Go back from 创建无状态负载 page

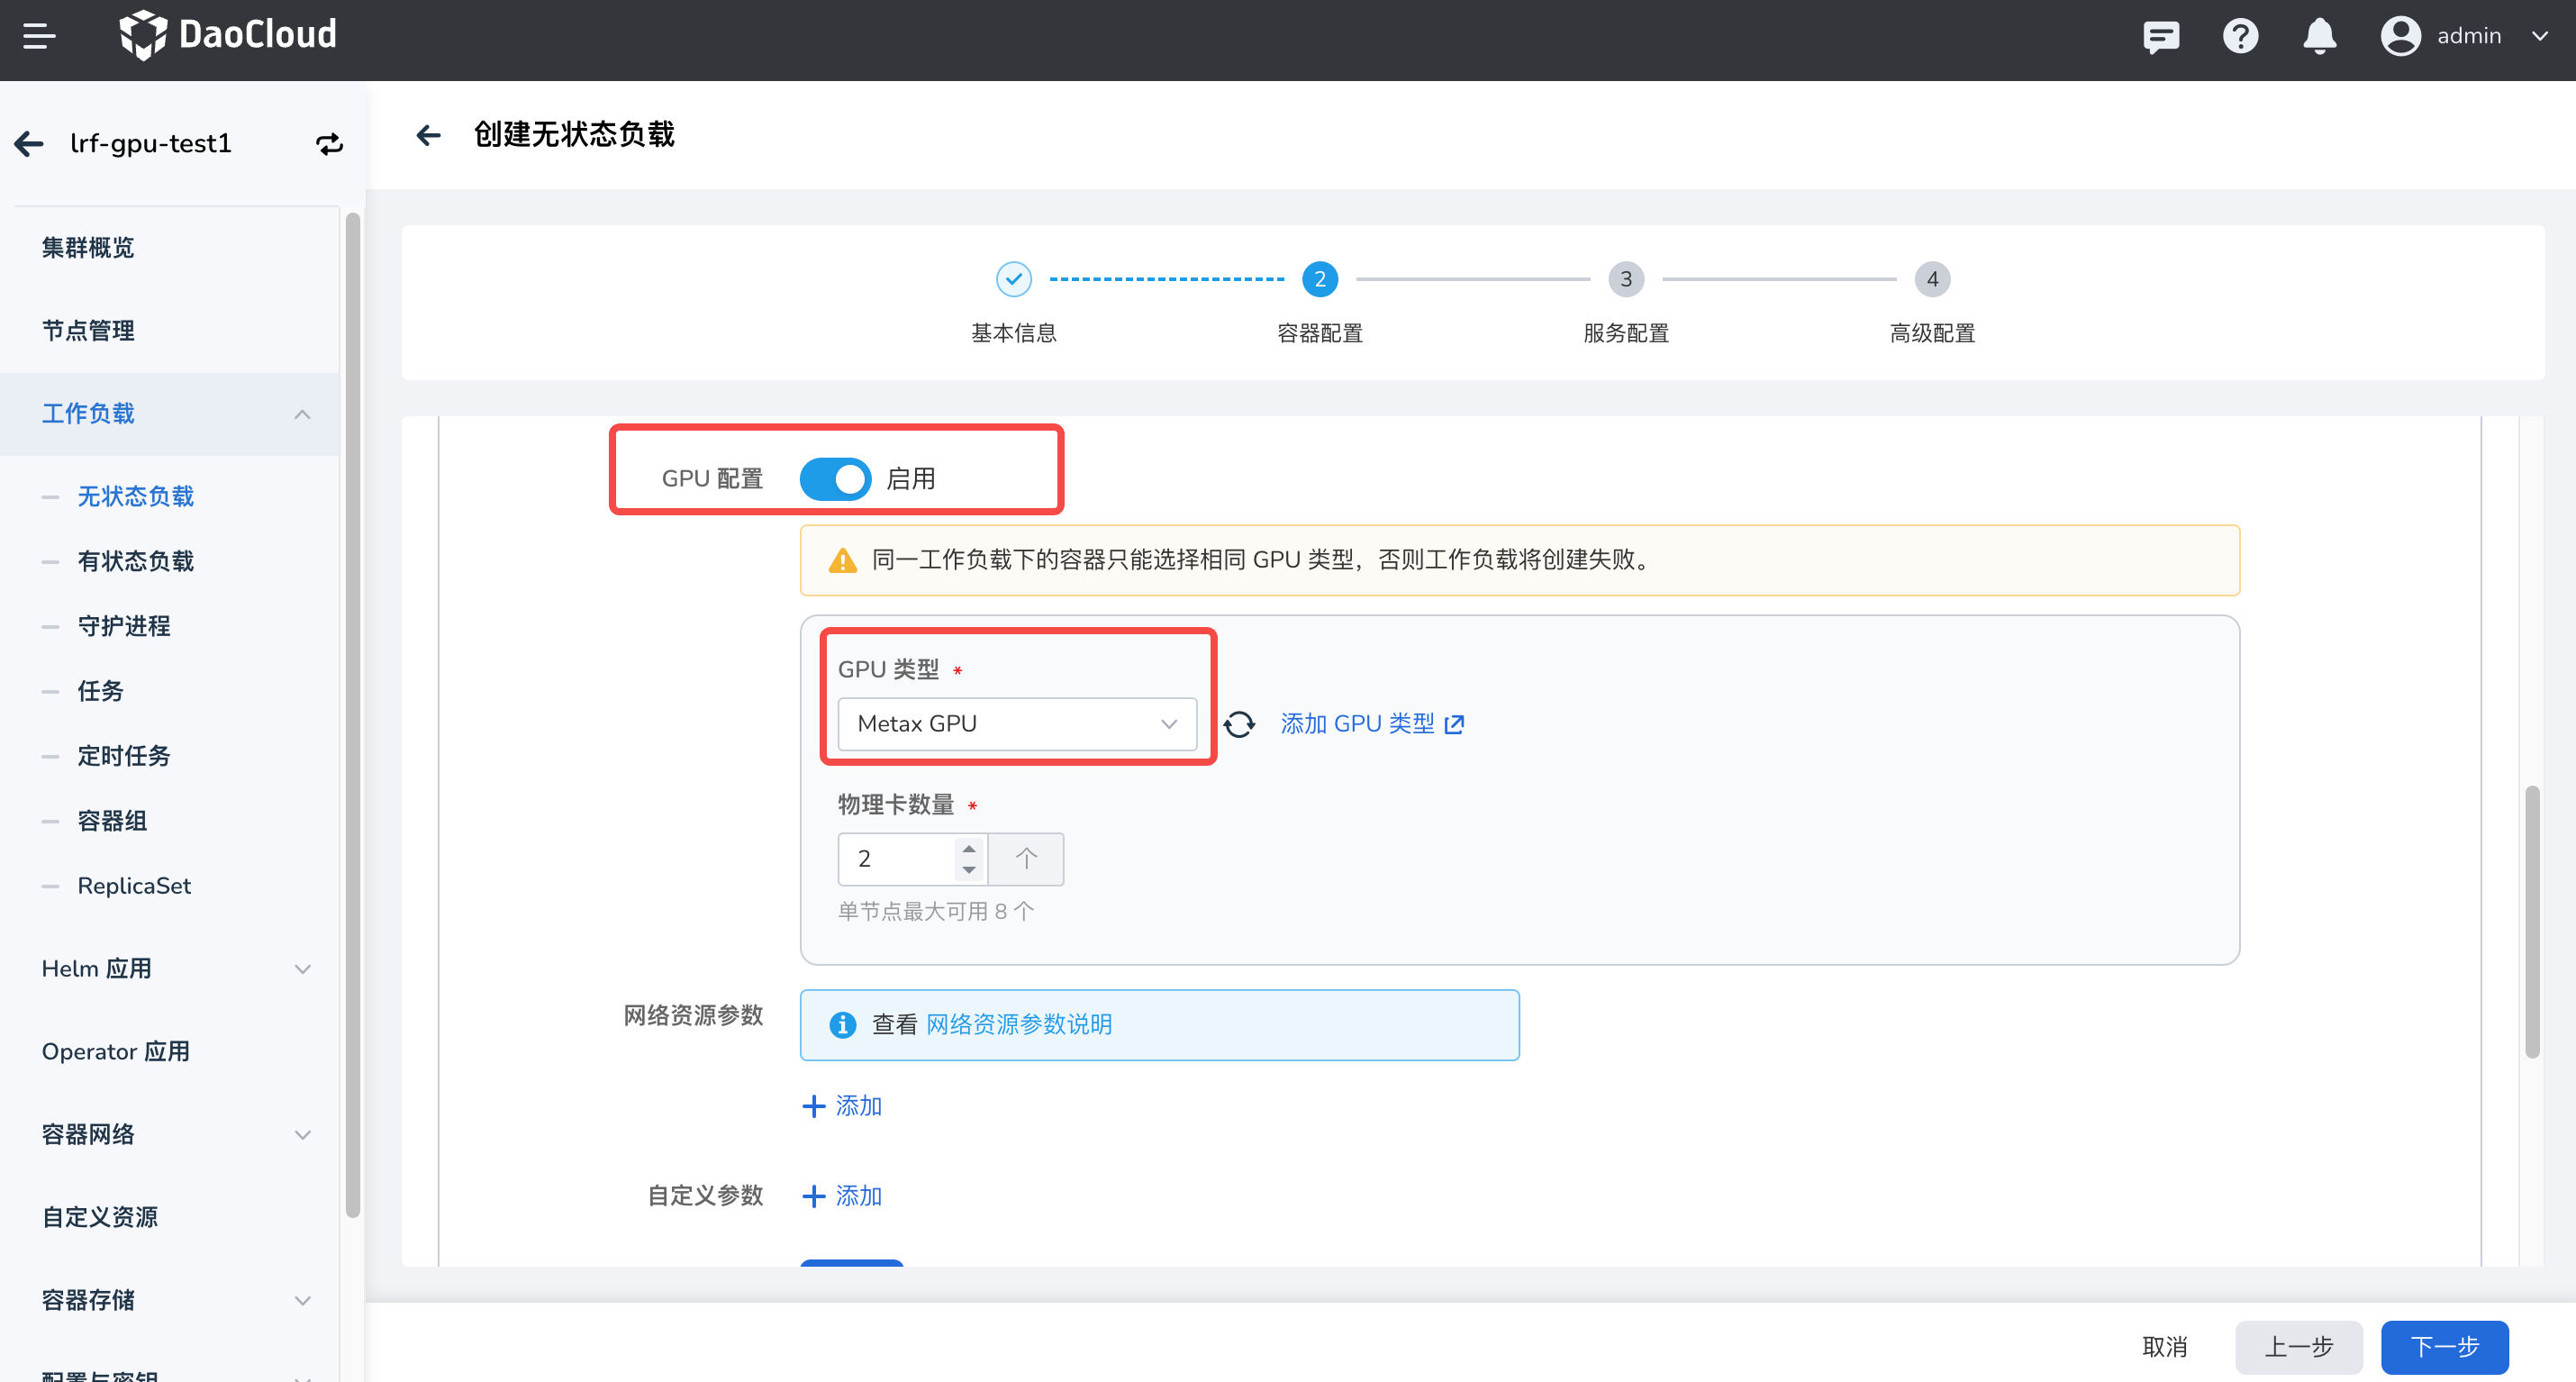pyautogui.click(x=429, y=135)
